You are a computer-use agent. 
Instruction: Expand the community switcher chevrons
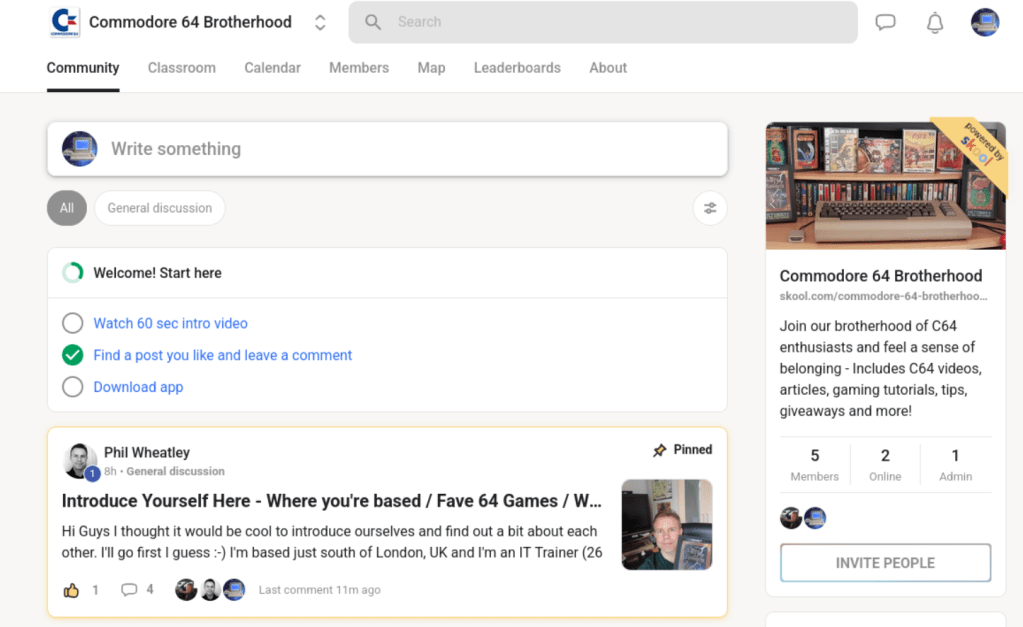[320, 22]
